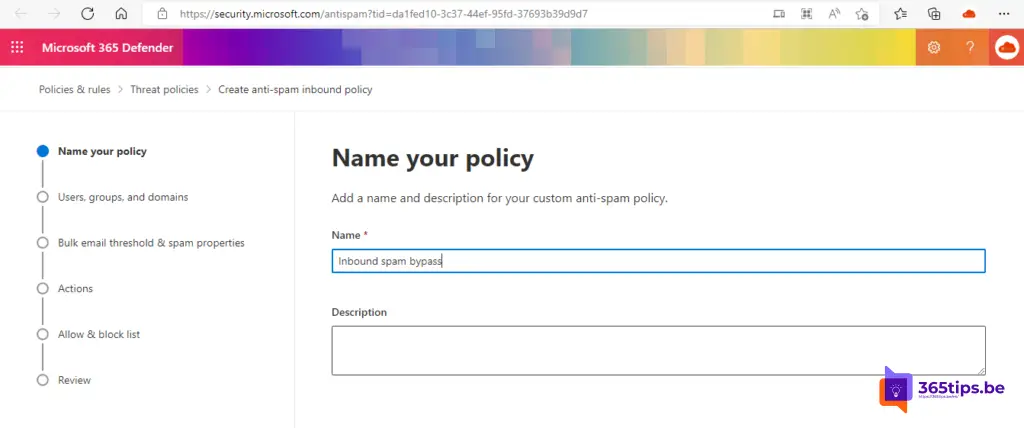The height and width of the screenshot is (428, 1024).
Task: Open the Read aloud icon
Action: coord(834,14)
